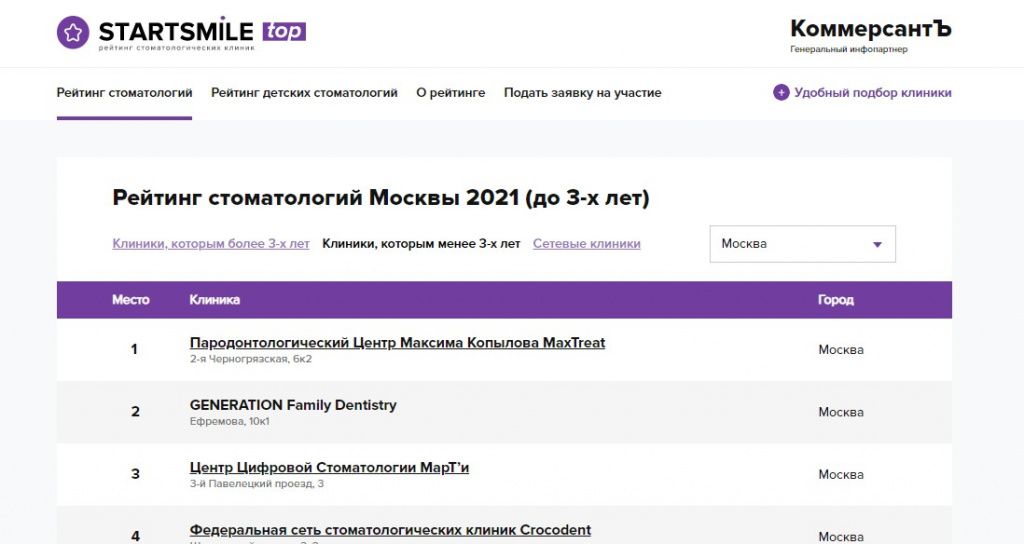
Task: Click the Город column header
Action: tap(836, 300)
